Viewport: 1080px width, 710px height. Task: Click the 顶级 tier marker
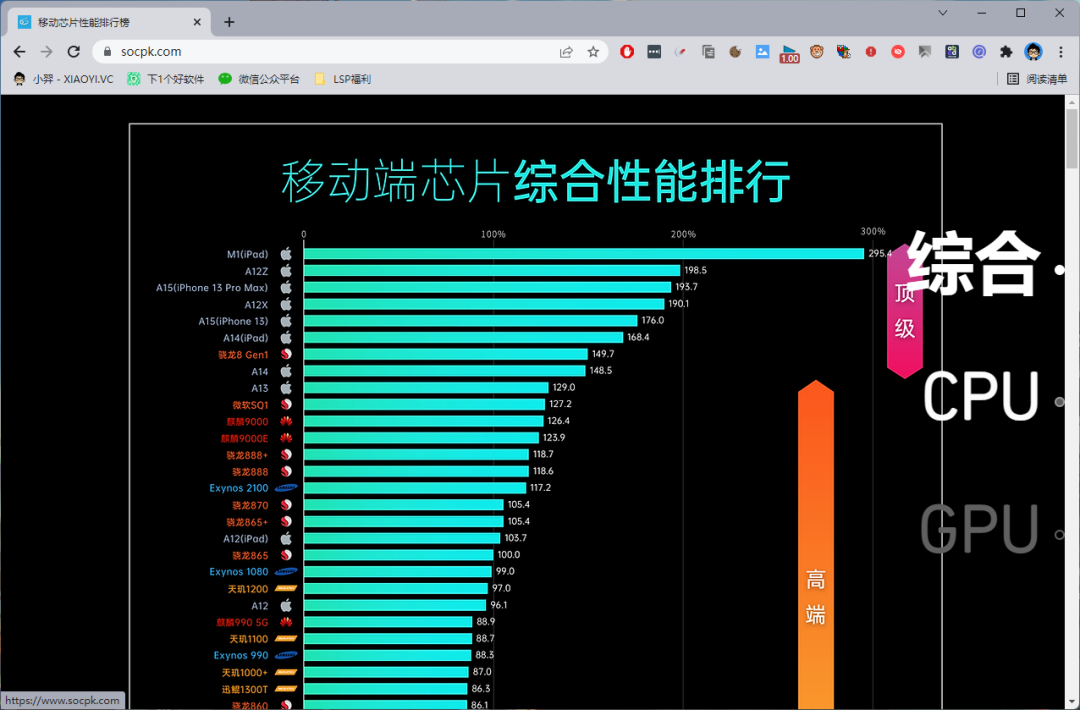pos(904,311)
